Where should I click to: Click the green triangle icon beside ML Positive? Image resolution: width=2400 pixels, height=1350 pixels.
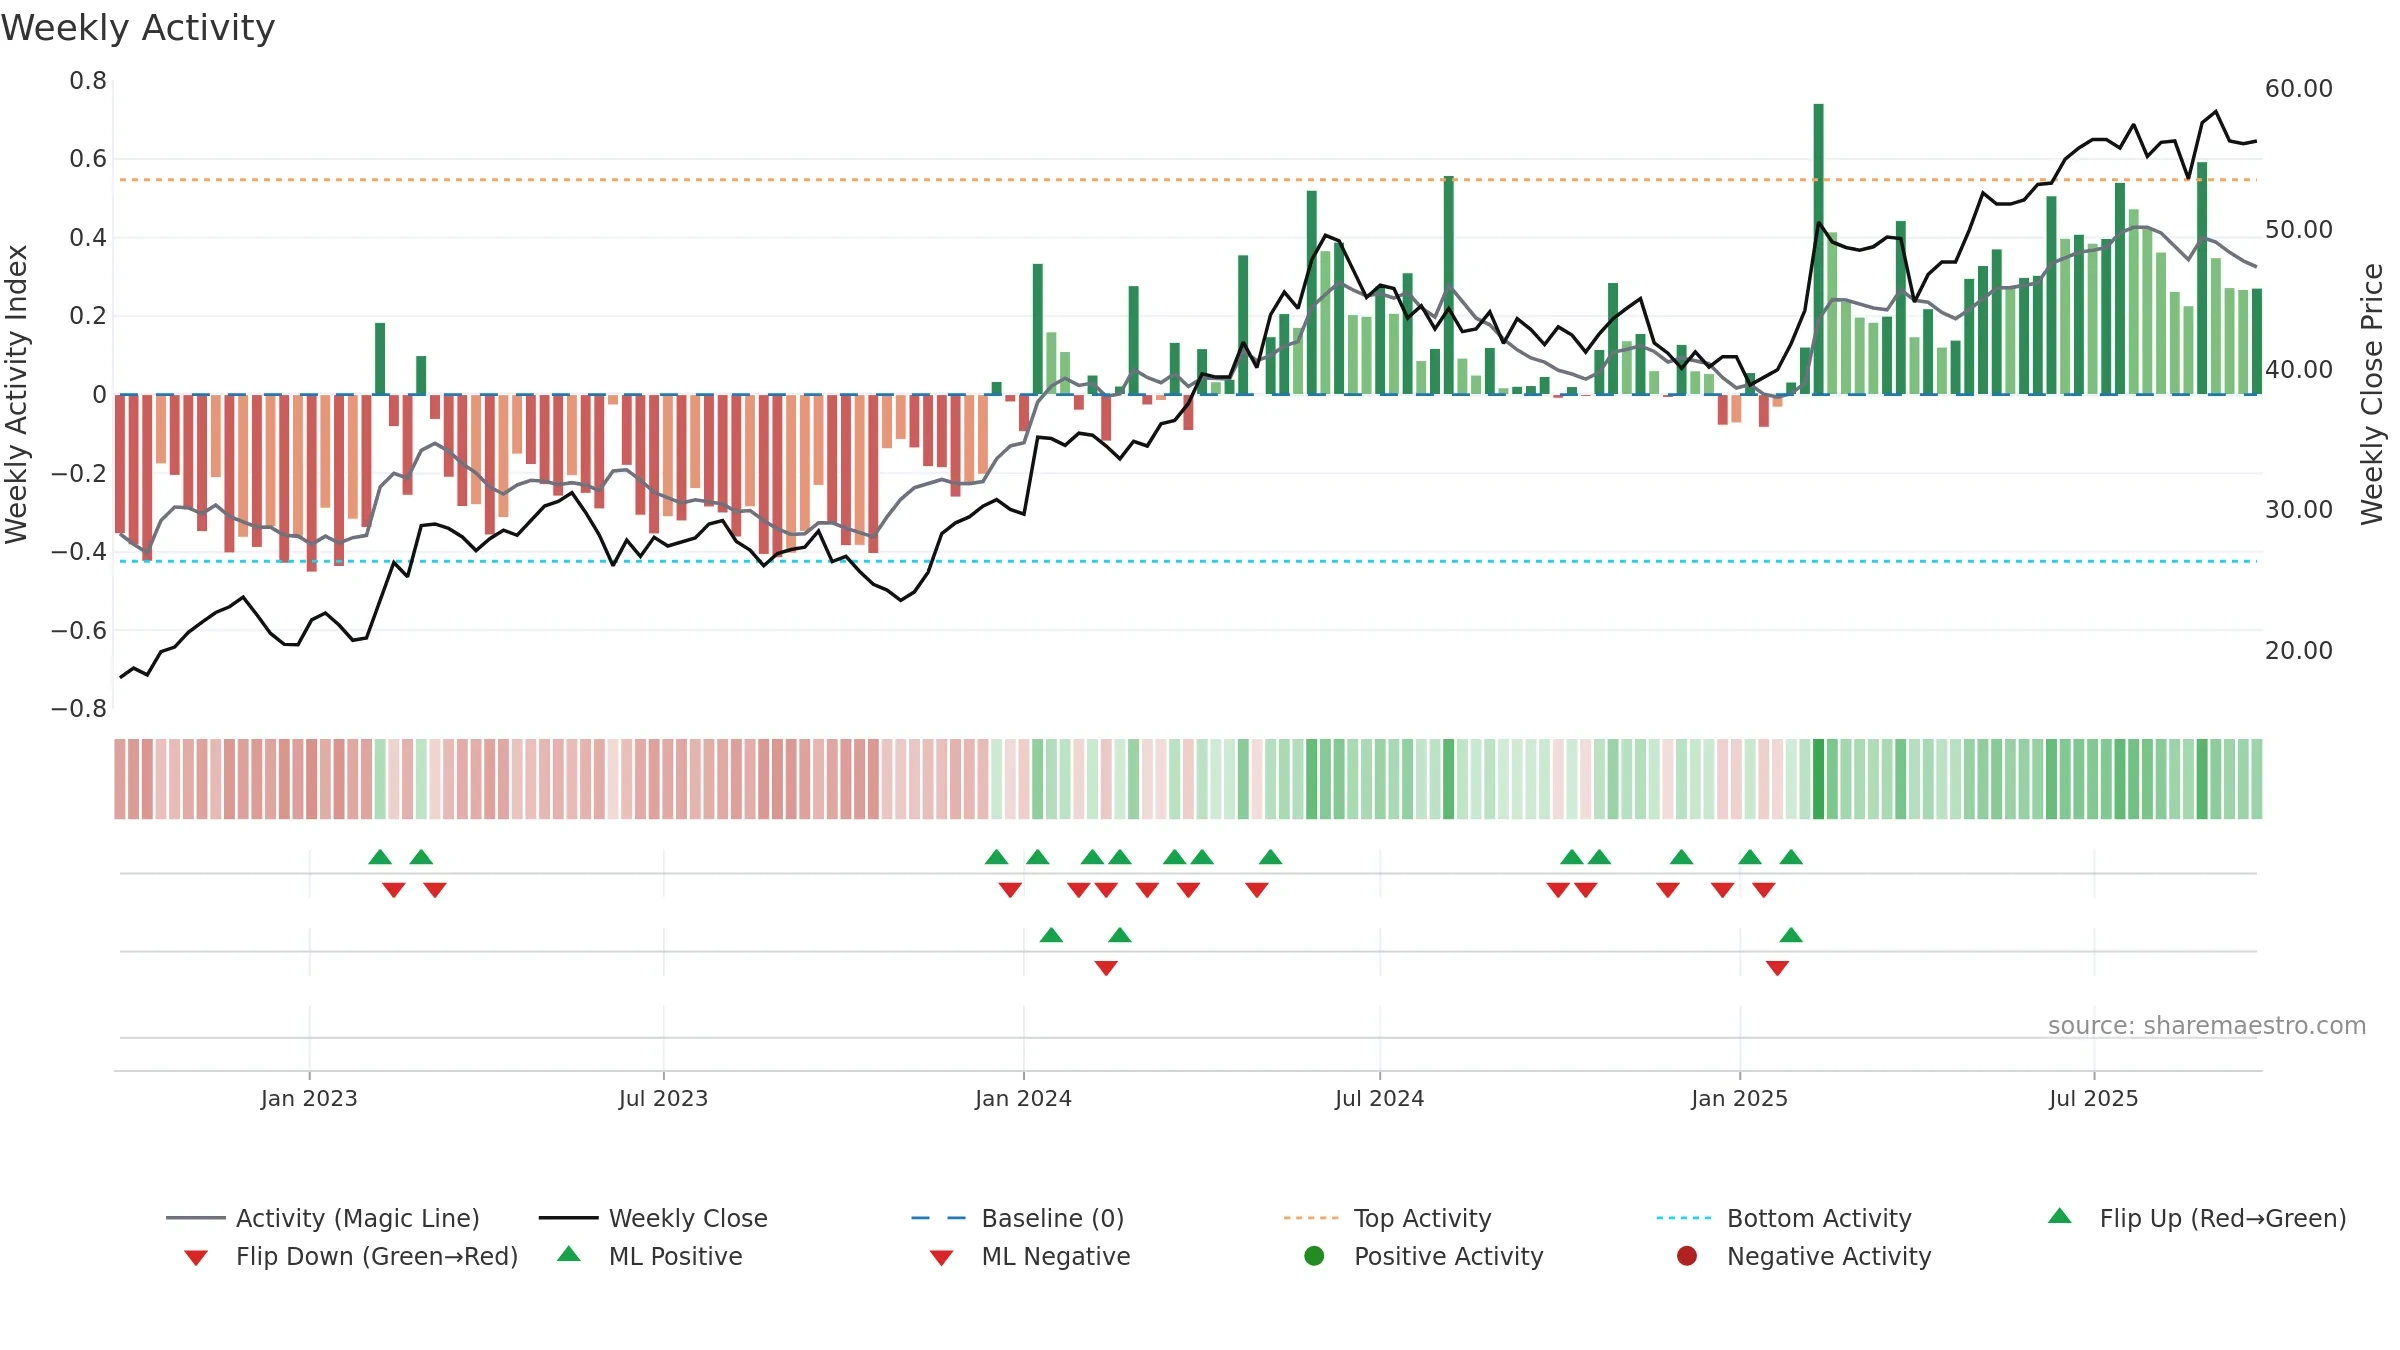coord(568,1254)
